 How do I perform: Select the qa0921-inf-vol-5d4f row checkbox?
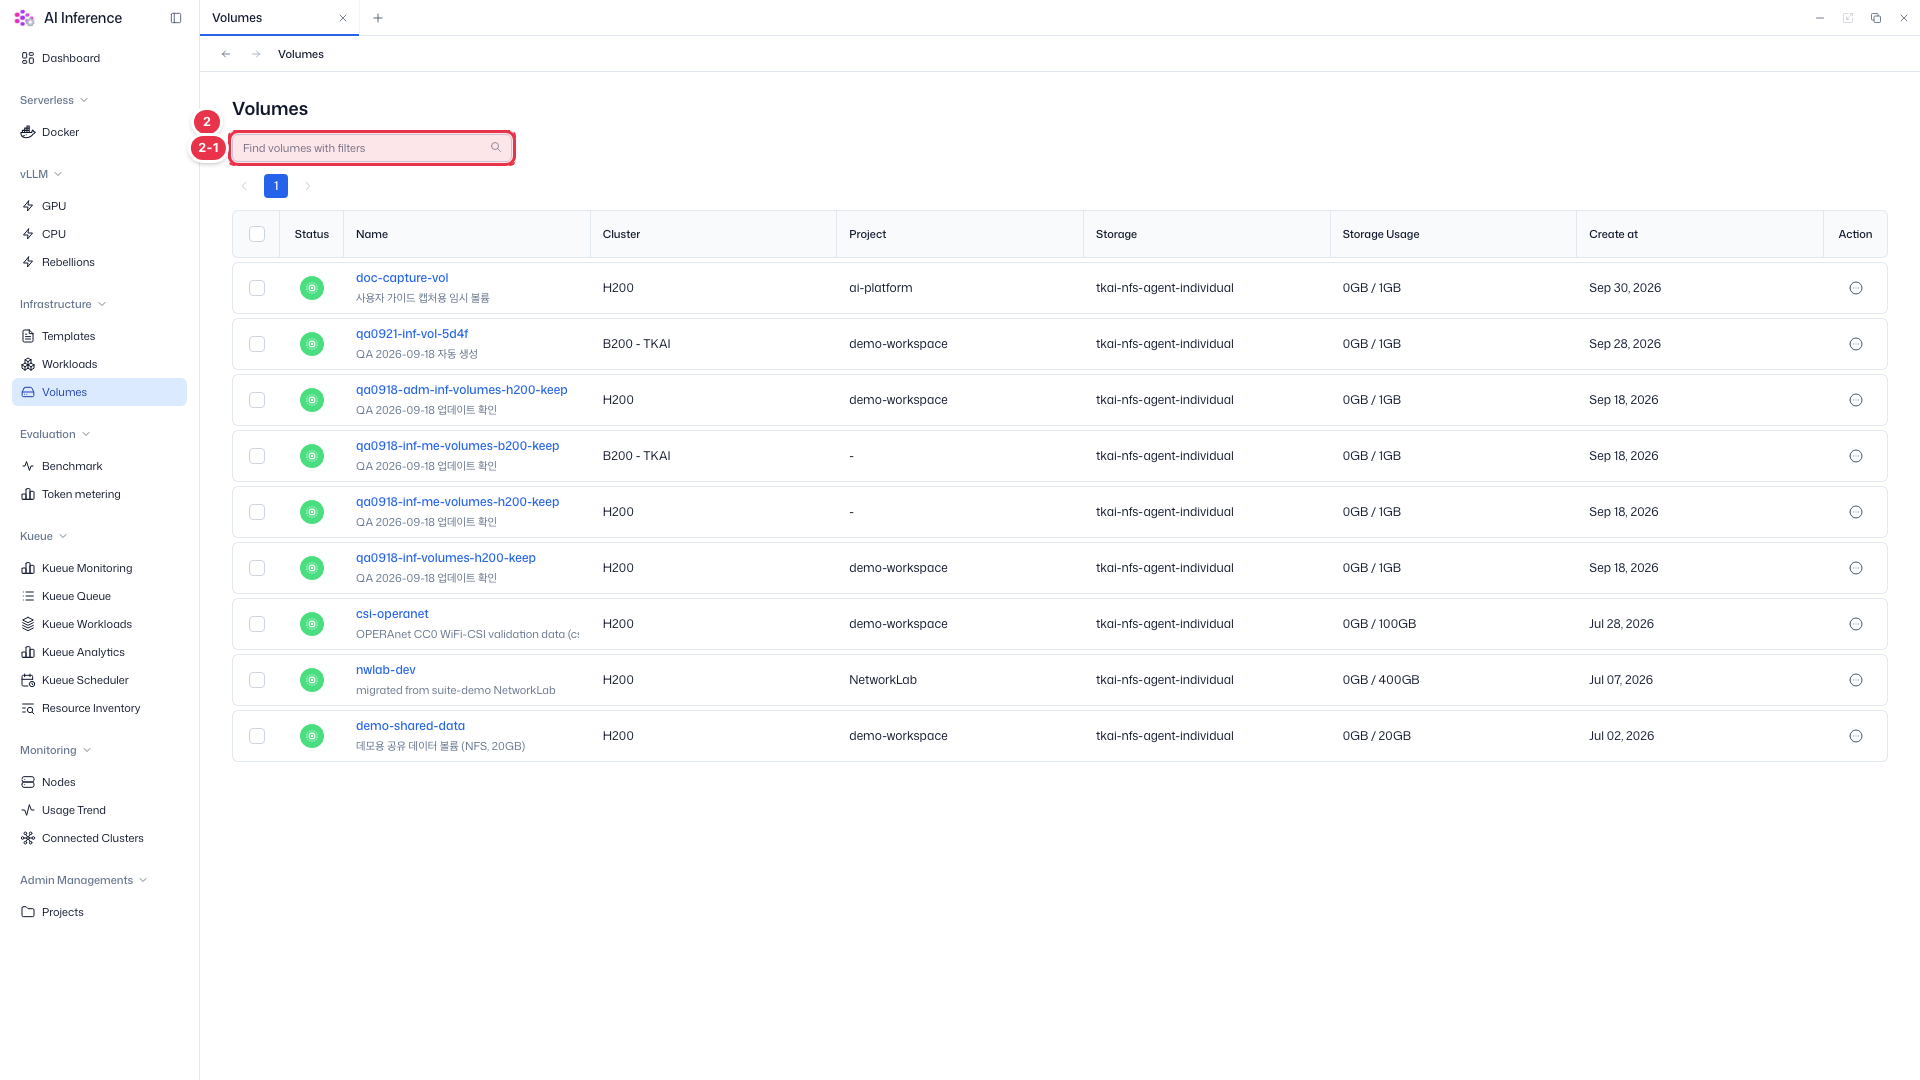(257, 344)
